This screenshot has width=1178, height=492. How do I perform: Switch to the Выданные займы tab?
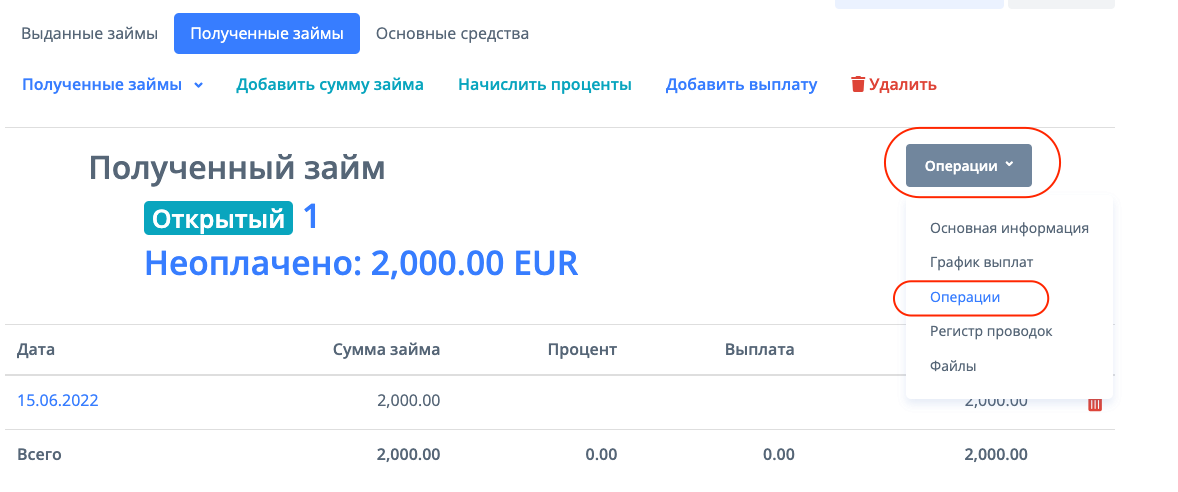tap(89, 34)
